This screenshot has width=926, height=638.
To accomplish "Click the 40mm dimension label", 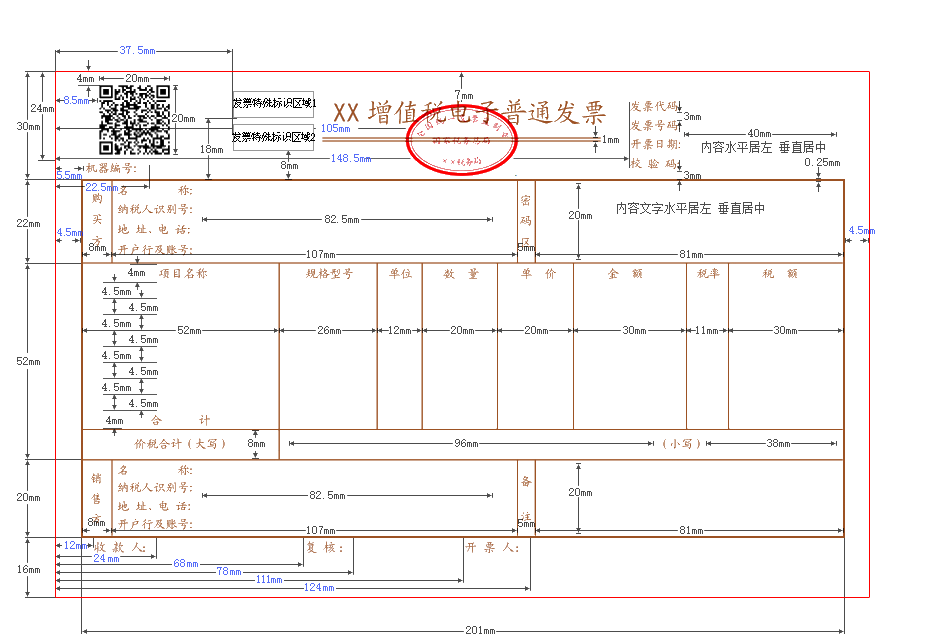I will (x=759, y=134).
